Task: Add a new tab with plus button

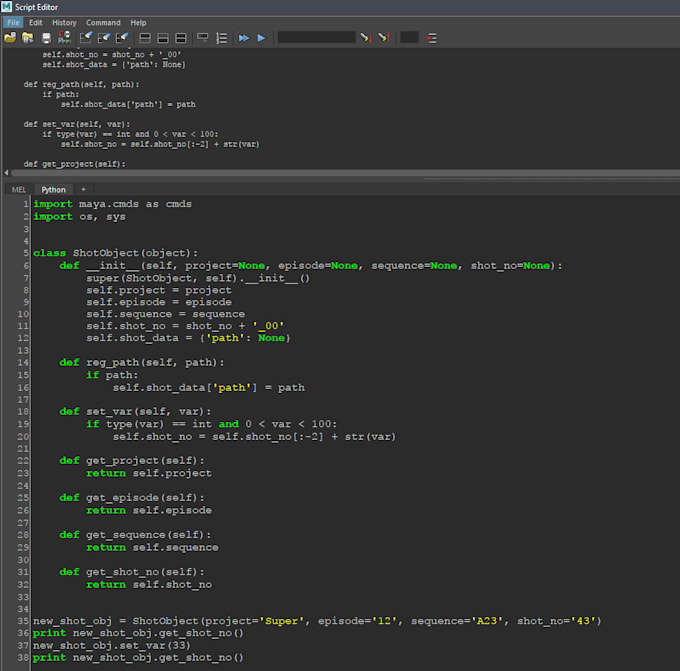Action: (83, 189)
